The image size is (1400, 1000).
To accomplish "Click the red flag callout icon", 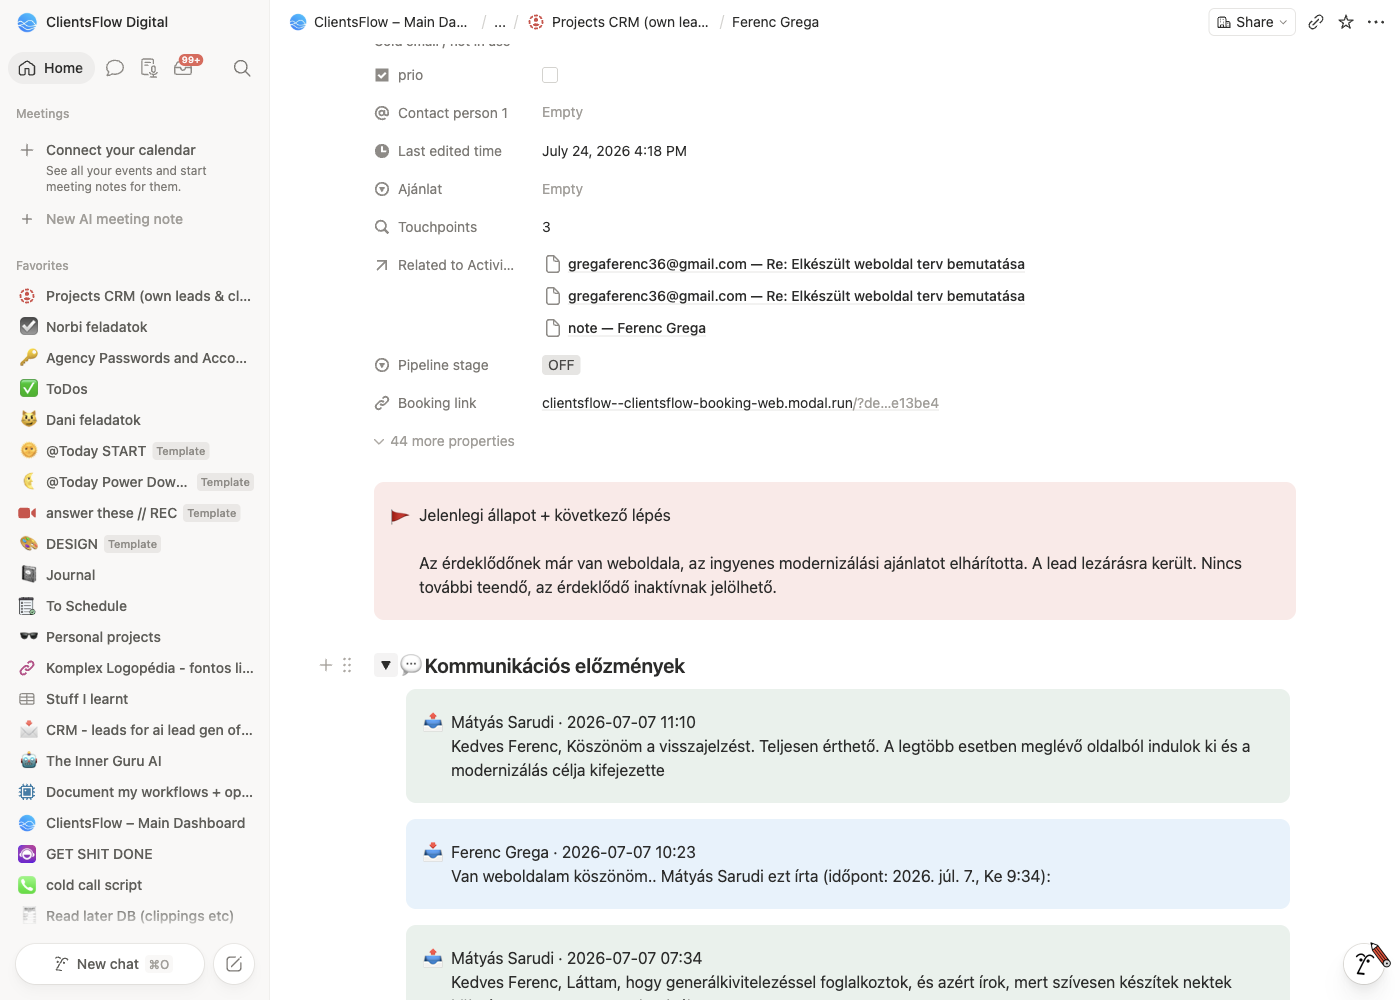I will (x=399, y=516).
